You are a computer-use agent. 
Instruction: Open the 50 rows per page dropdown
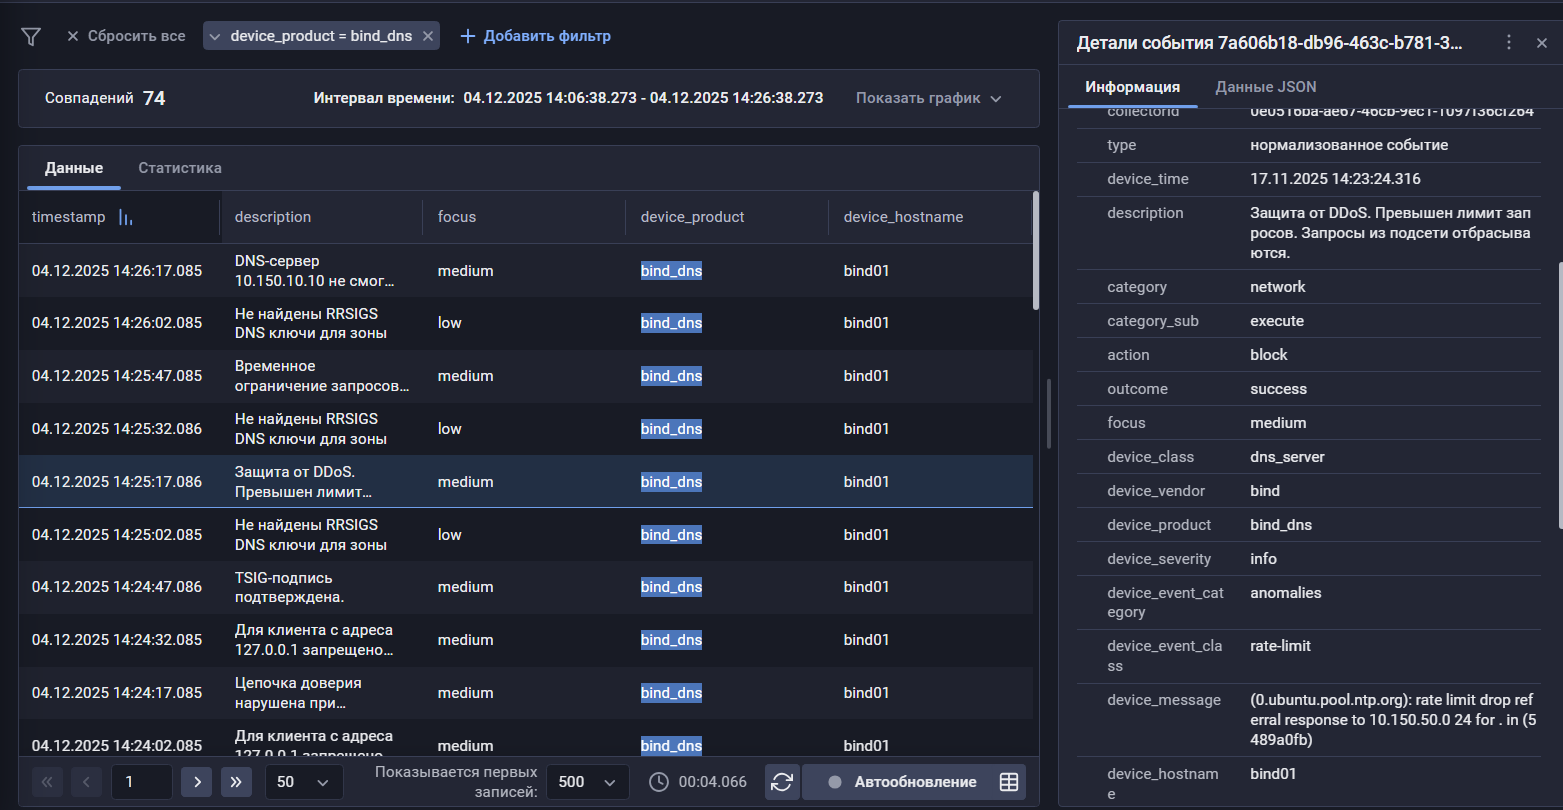point(303,782)
